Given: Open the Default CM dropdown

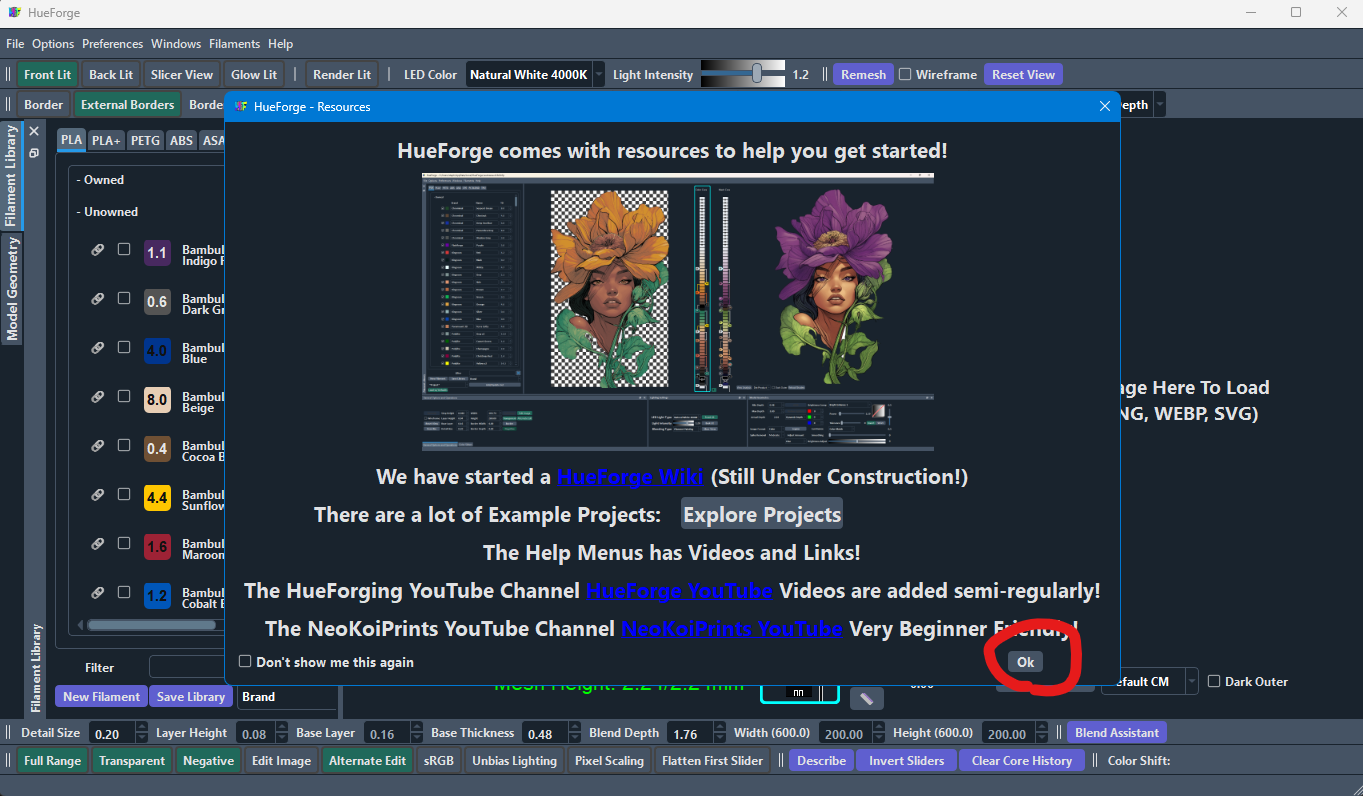Looking at the screenshot, I should (1149, 681).
